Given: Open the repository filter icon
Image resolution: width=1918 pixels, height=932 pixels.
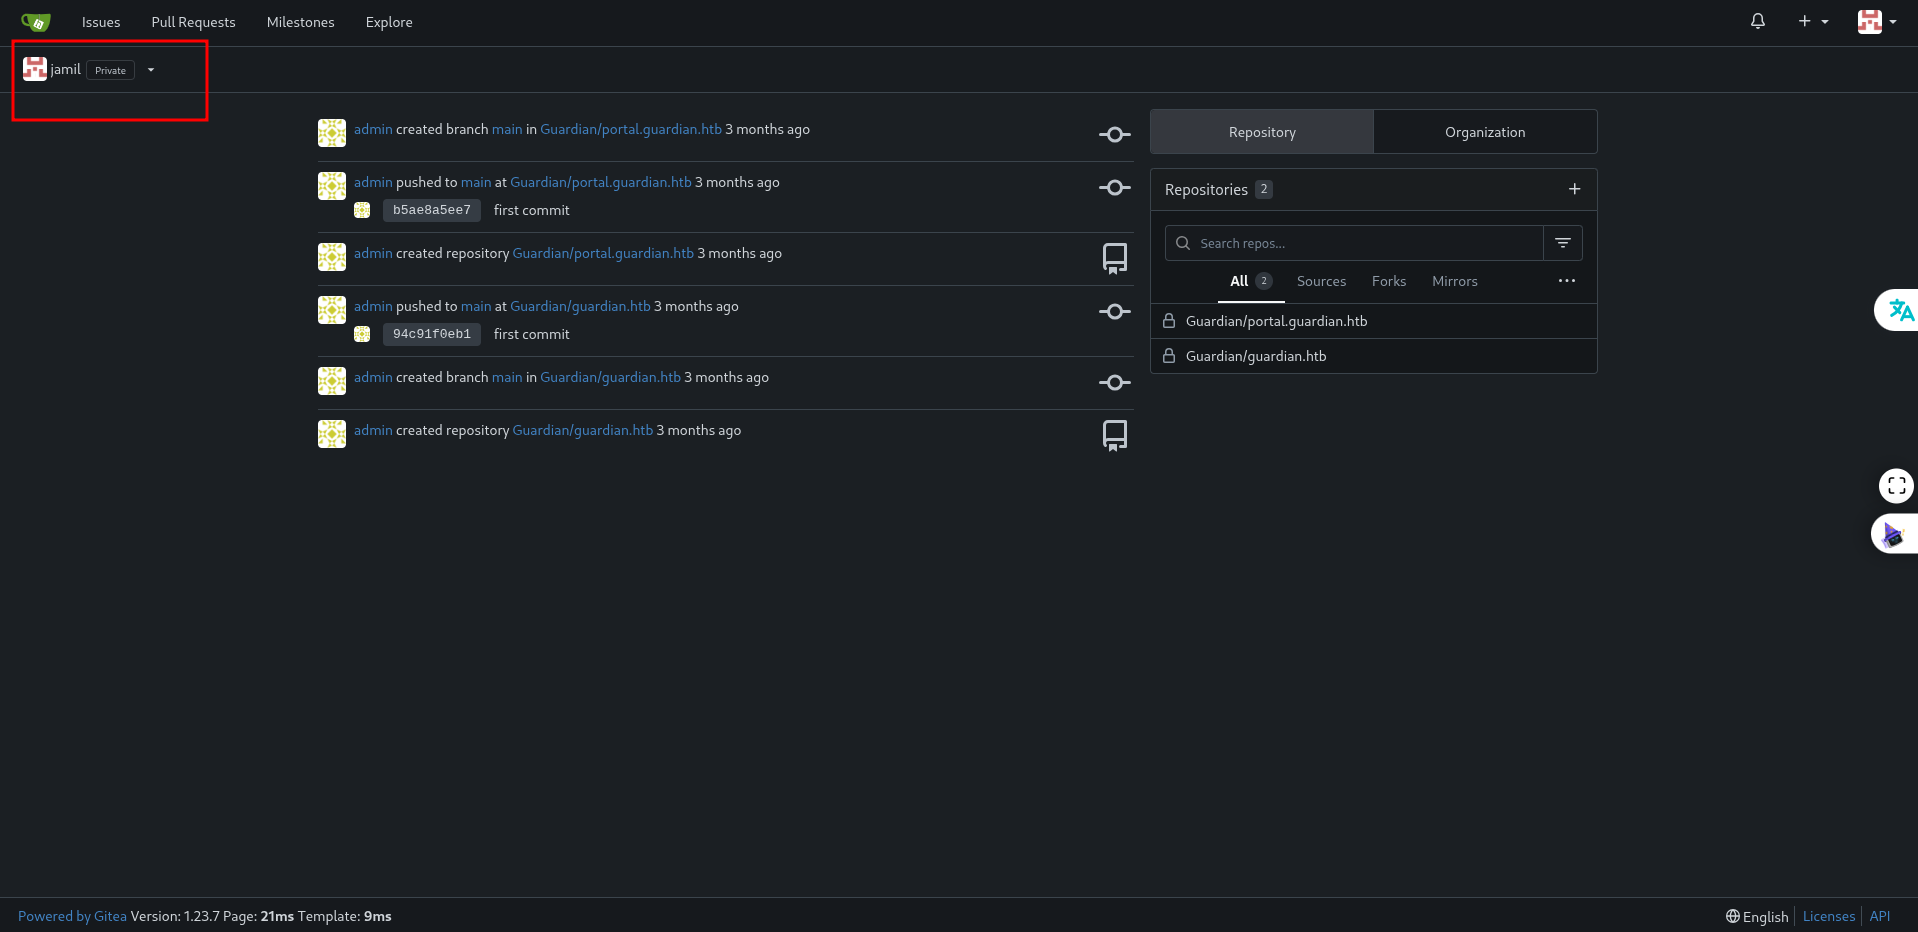Looking at the screenshot, I should [x=1562, y=243].
